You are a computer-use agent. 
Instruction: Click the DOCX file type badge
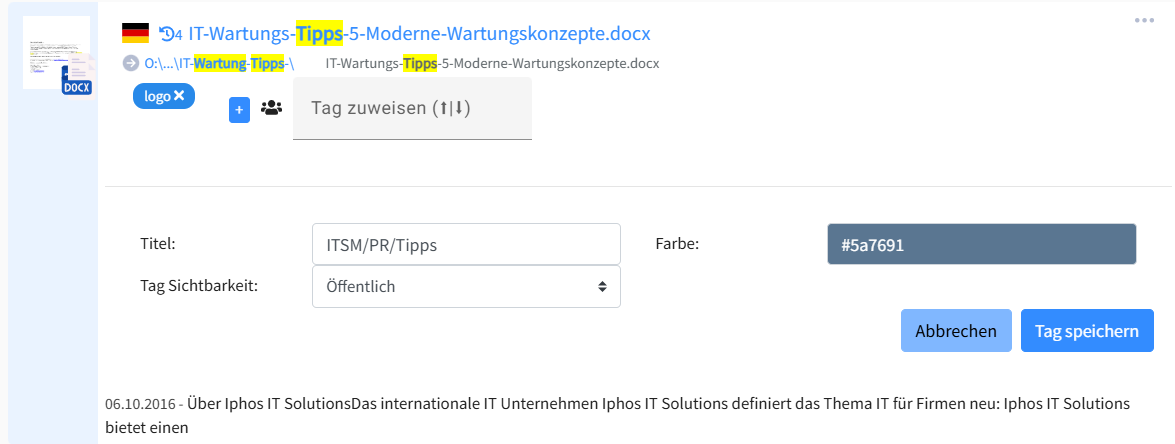tap(76, 86)
